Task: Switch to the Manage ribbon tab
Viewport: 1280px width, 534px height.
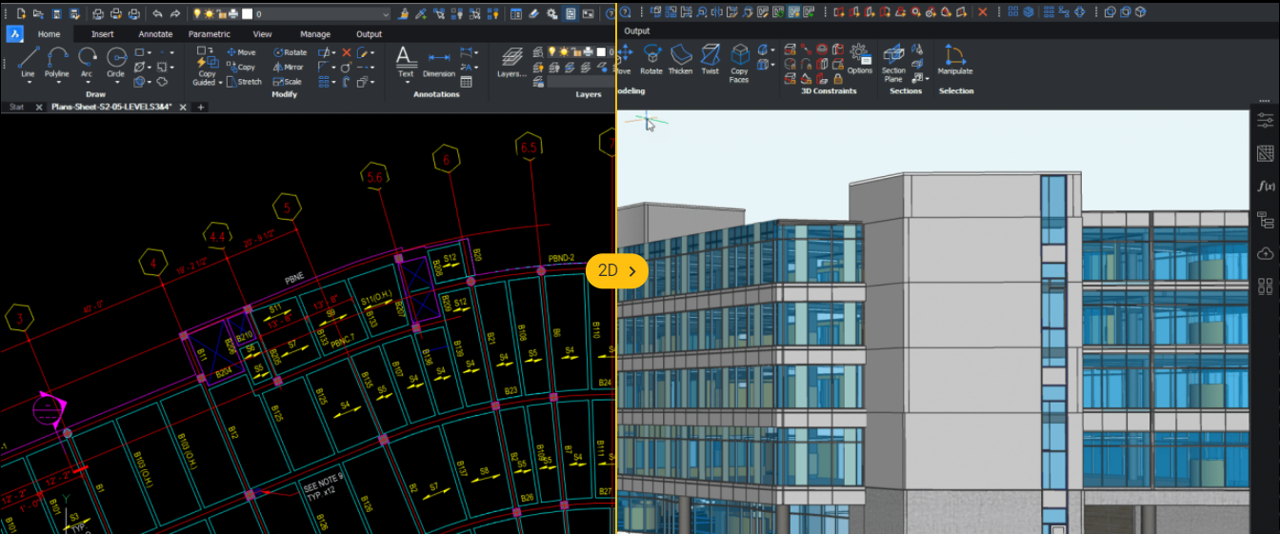Action: pos(315,34)
